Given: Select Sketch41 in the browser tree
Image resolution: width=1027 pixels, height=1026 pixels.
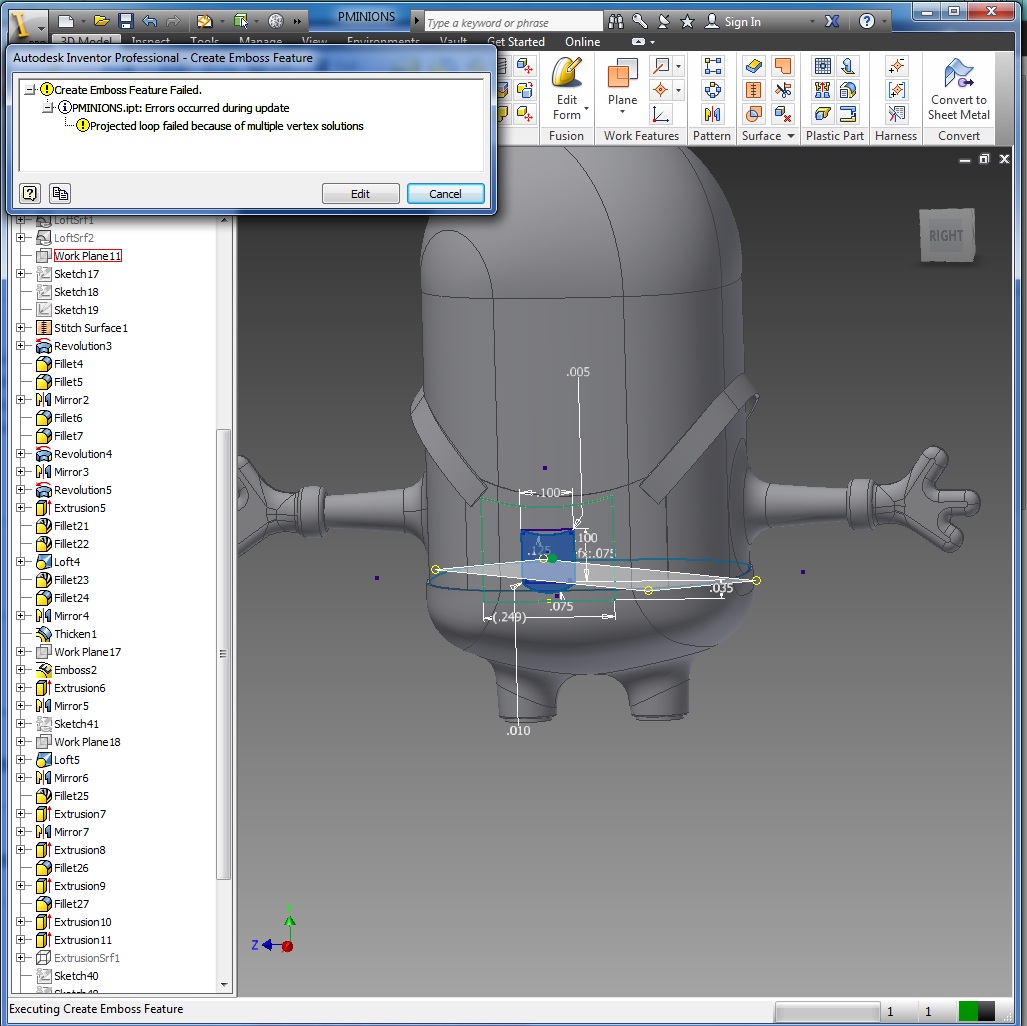Looking at the screenshot, I should [x=76, y=723].
